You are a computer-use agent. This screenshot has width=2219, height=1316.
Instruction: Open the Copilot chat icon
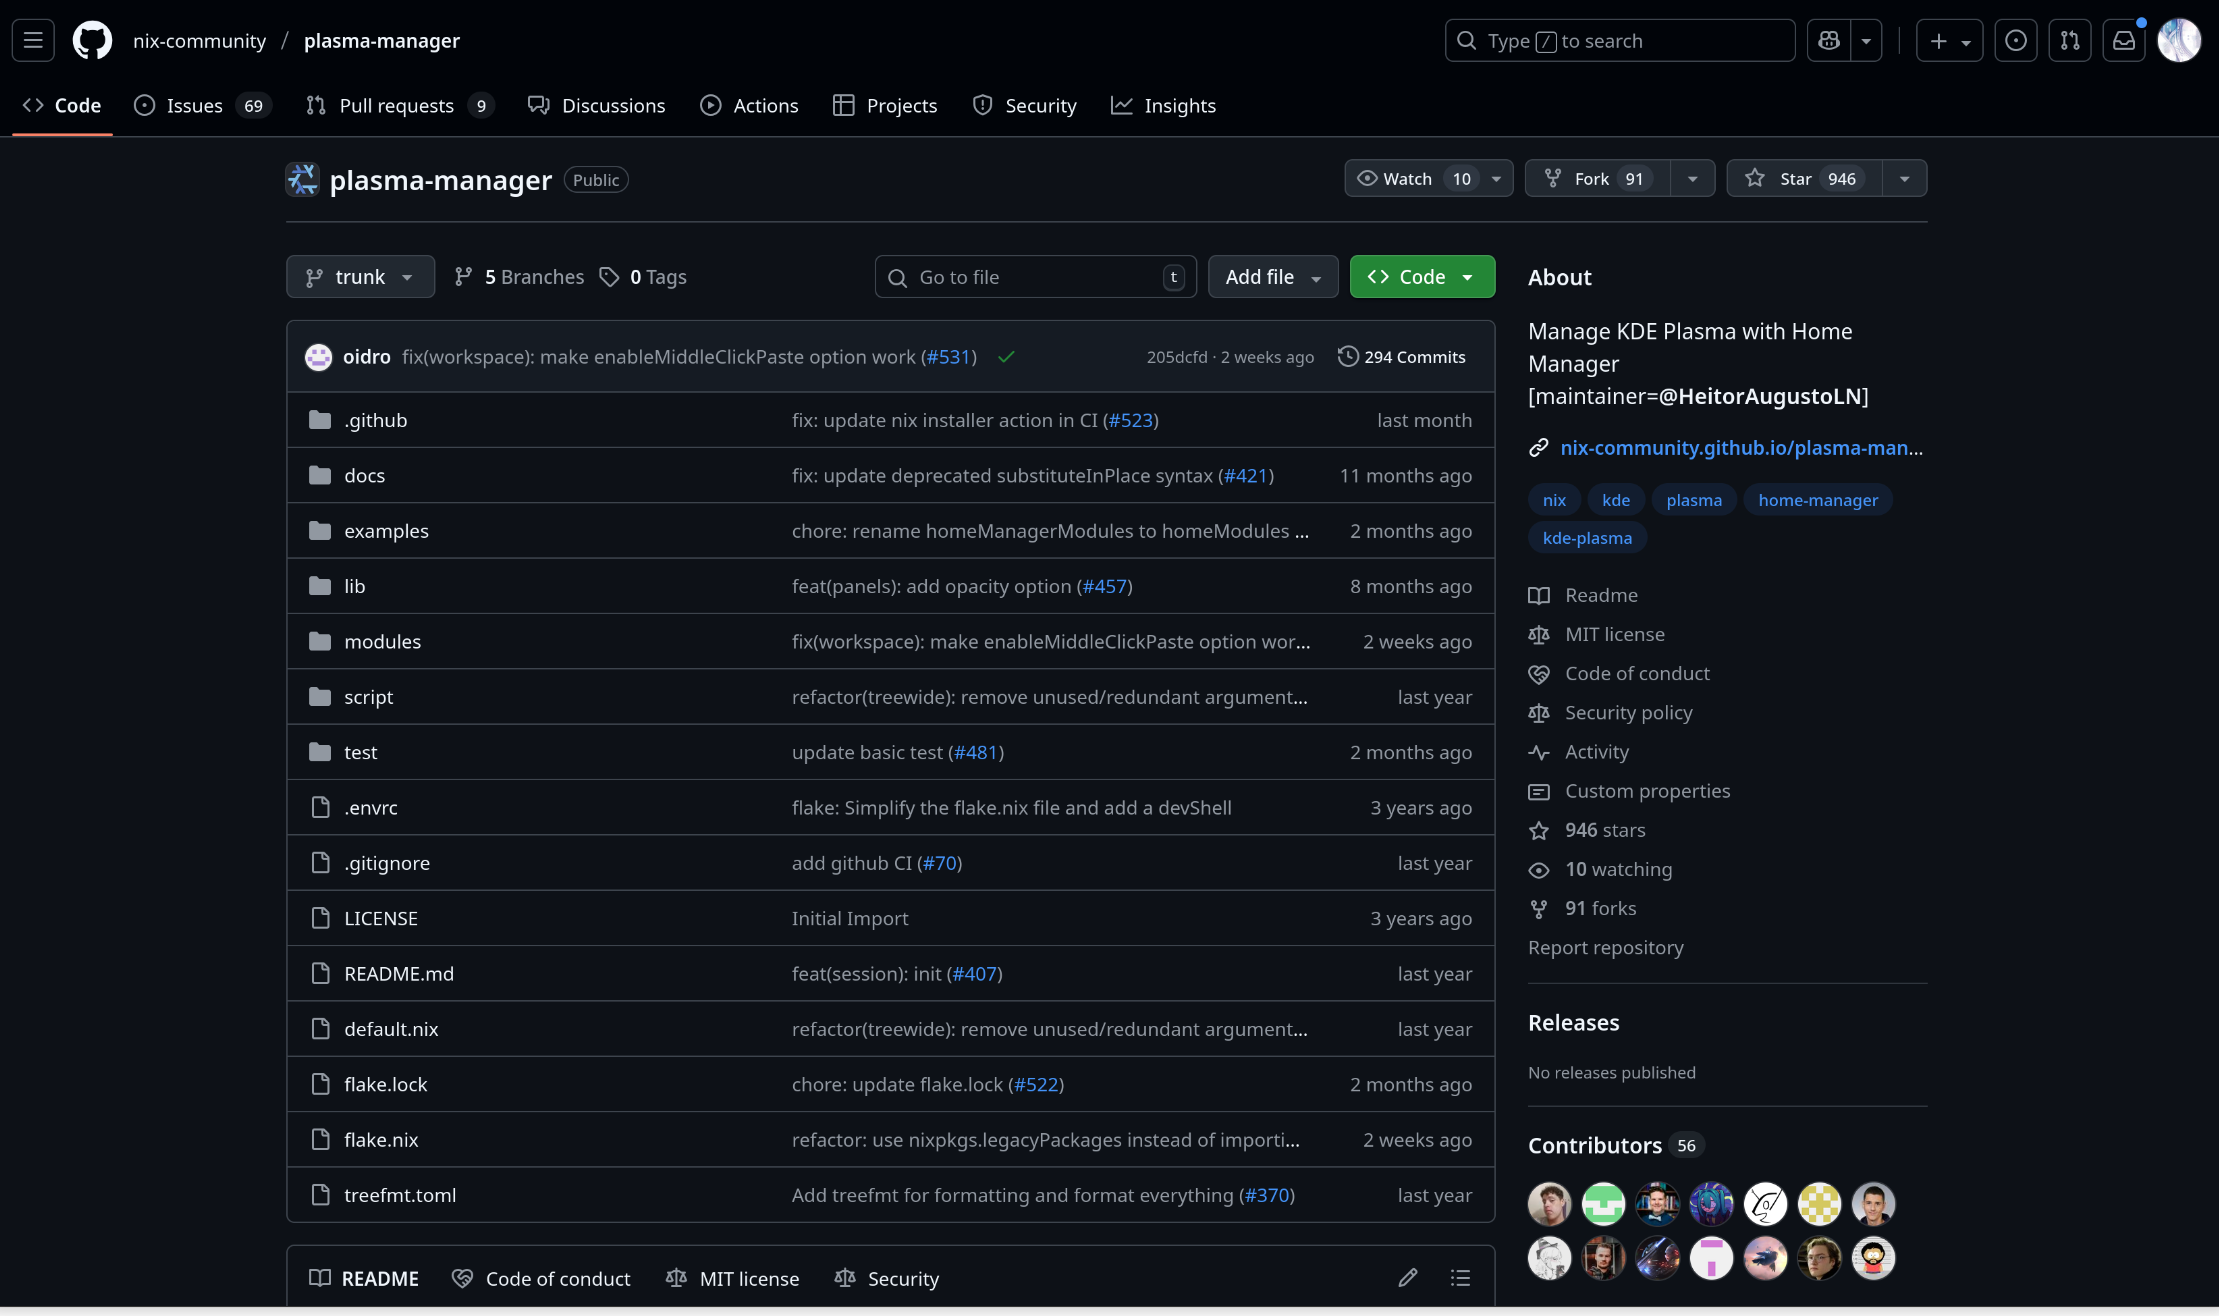pos(1829,41)
